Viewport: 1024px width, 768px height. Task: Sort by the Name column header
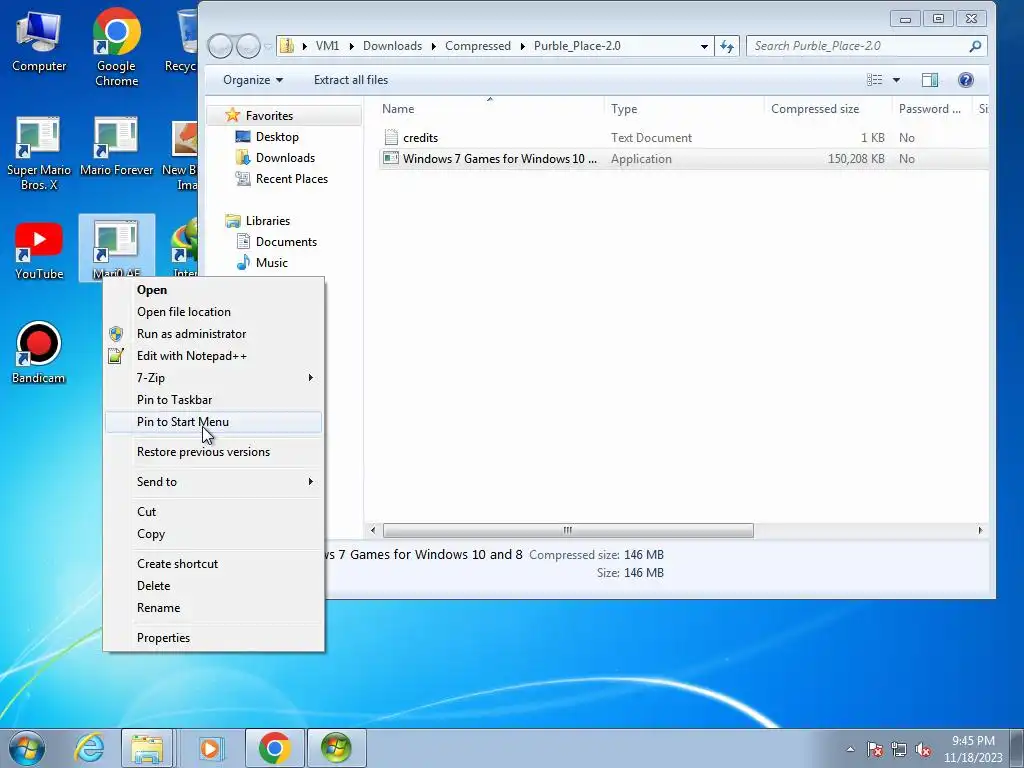point(490,109)
